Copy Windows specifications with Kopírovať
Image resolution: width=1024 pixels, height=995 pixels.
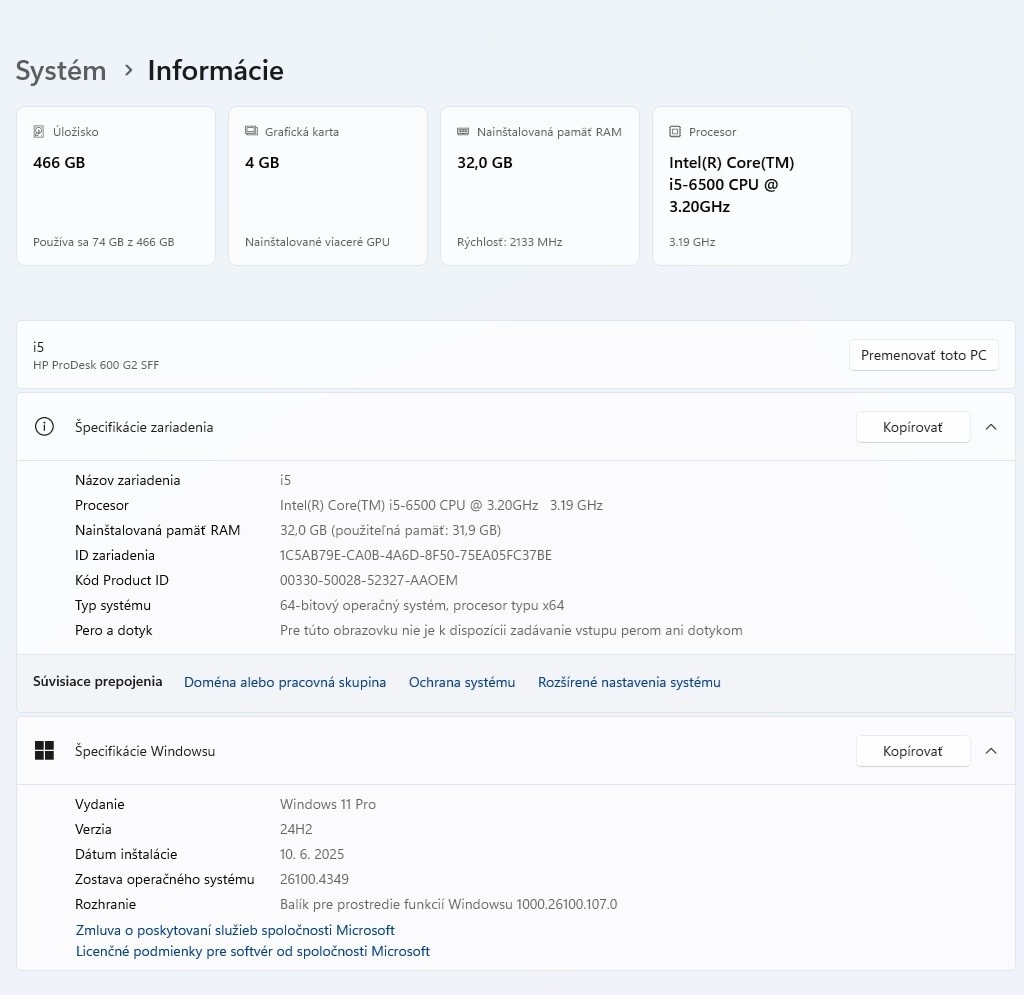912,751
